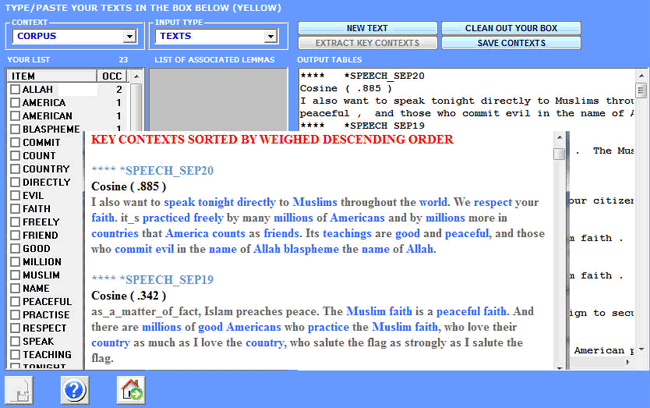
Task: Click the SAVE CONTEXTS button
Action: [511, 43]
